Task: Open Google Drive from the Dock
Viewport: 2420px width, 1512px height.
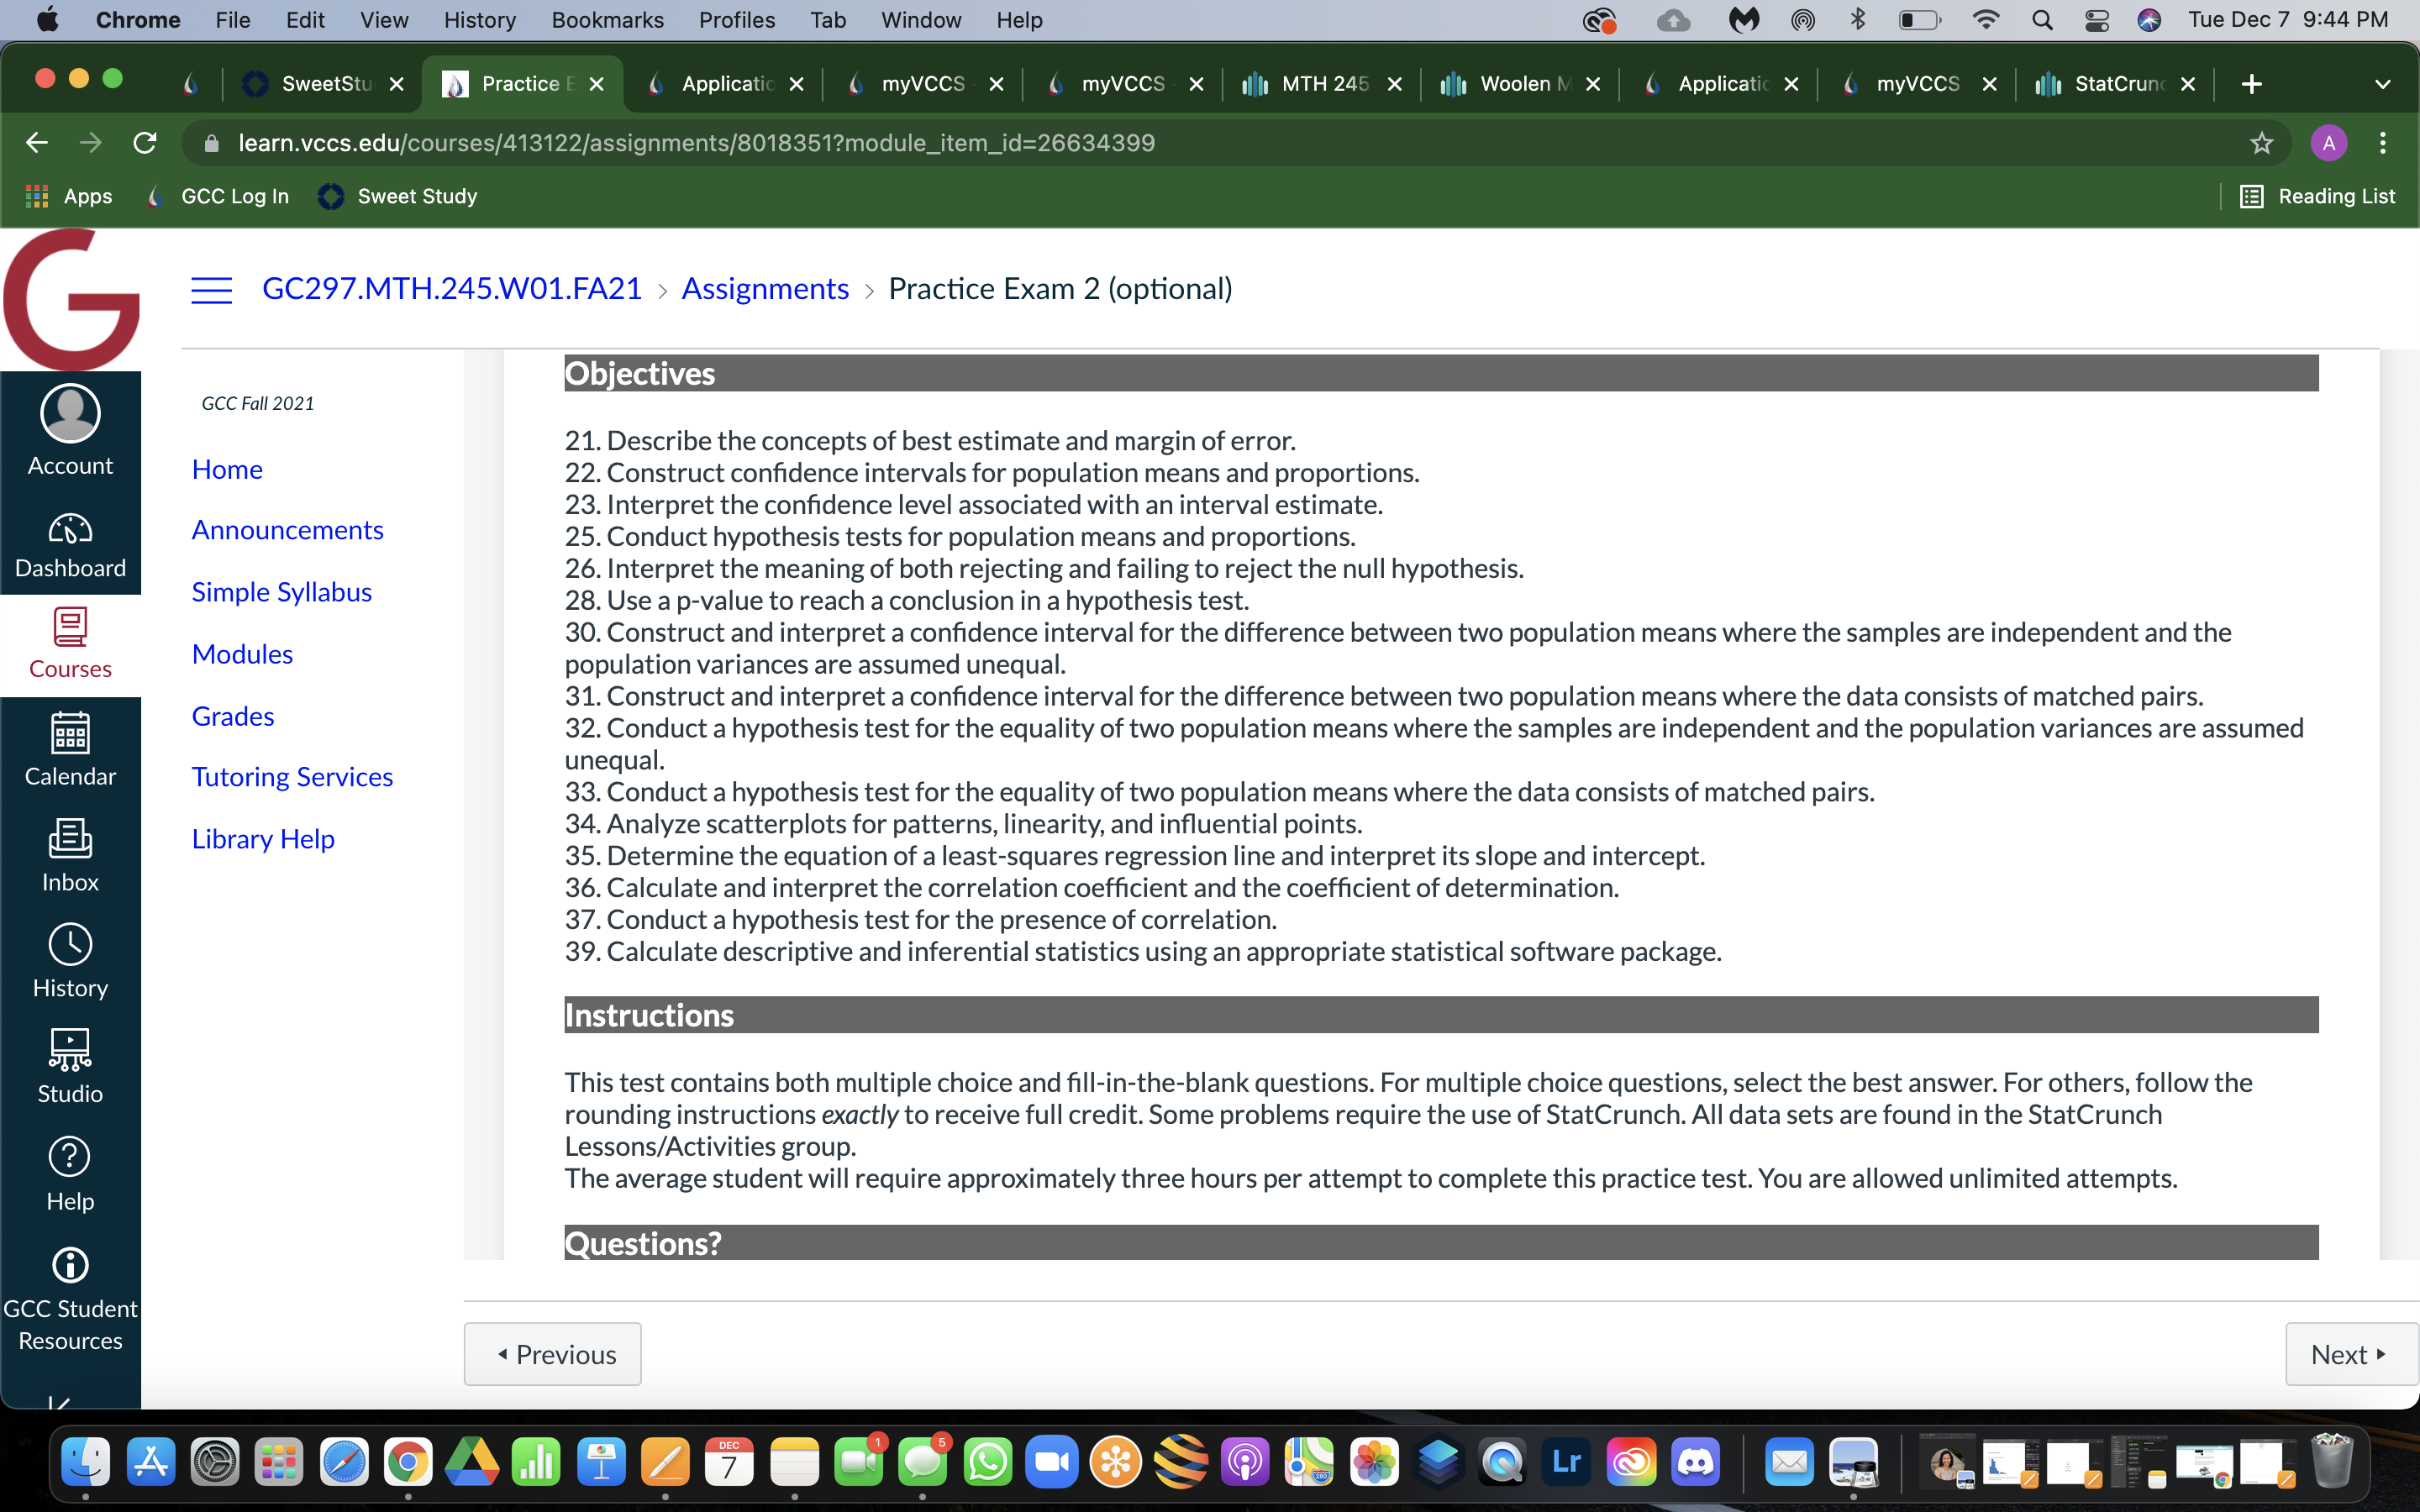Action: [x=472, y=1463]
